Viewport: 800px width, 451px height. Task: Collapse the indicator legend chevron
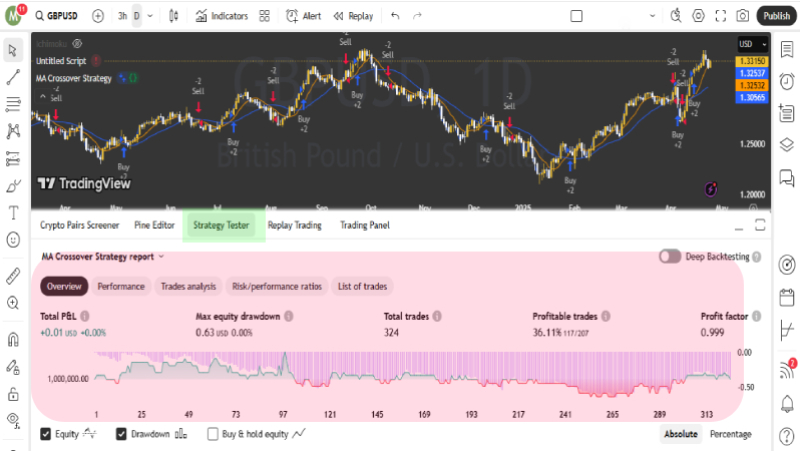pos(43,96)
